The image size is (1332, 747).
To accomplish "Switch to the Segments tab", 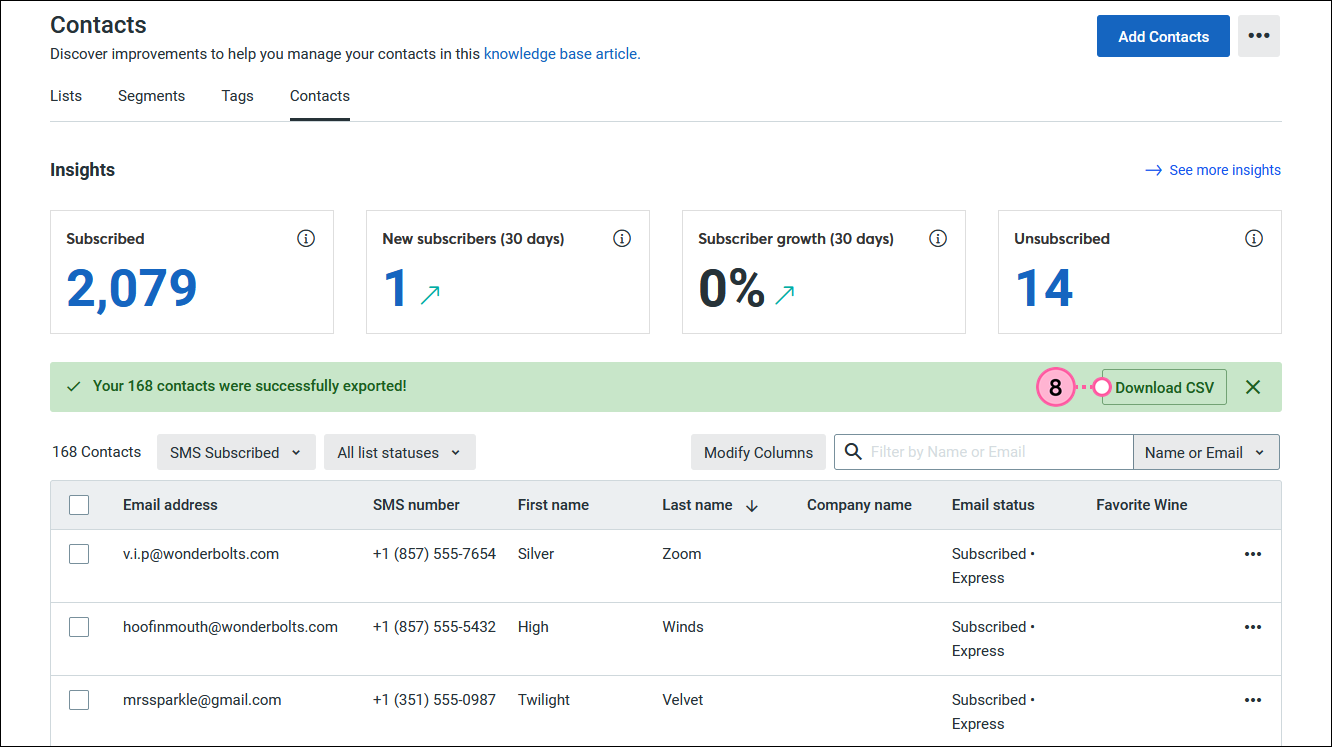I will point(151,96).
